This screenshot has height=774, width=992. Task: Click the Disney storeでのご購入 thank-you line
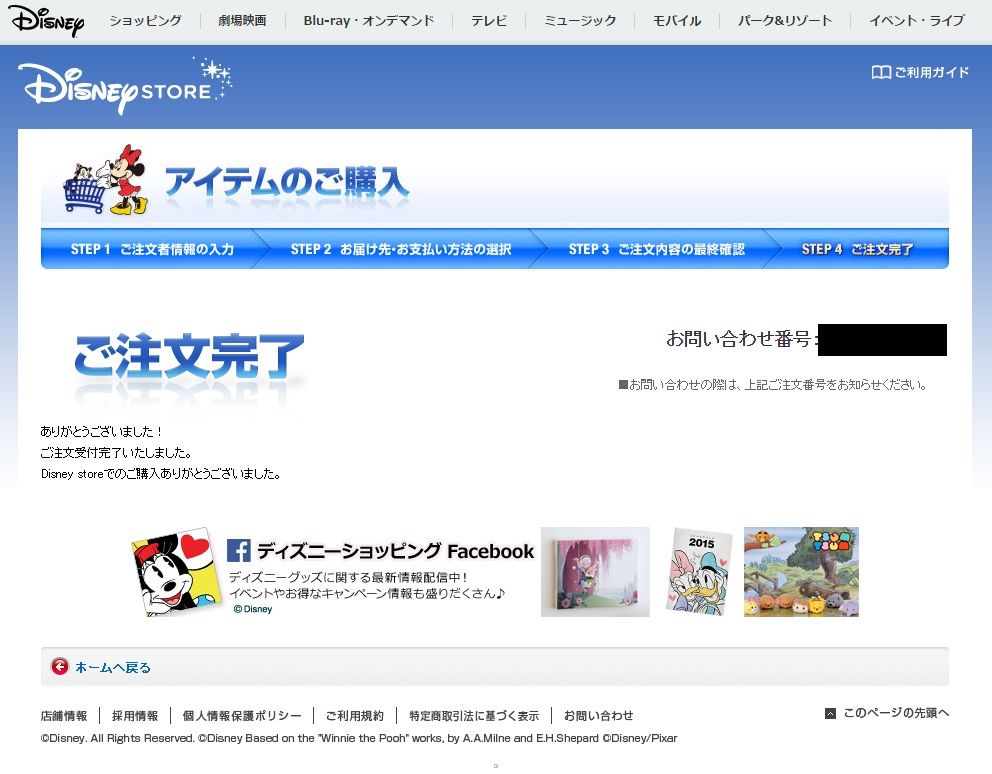pyautogui.click(x=161, y=473)
